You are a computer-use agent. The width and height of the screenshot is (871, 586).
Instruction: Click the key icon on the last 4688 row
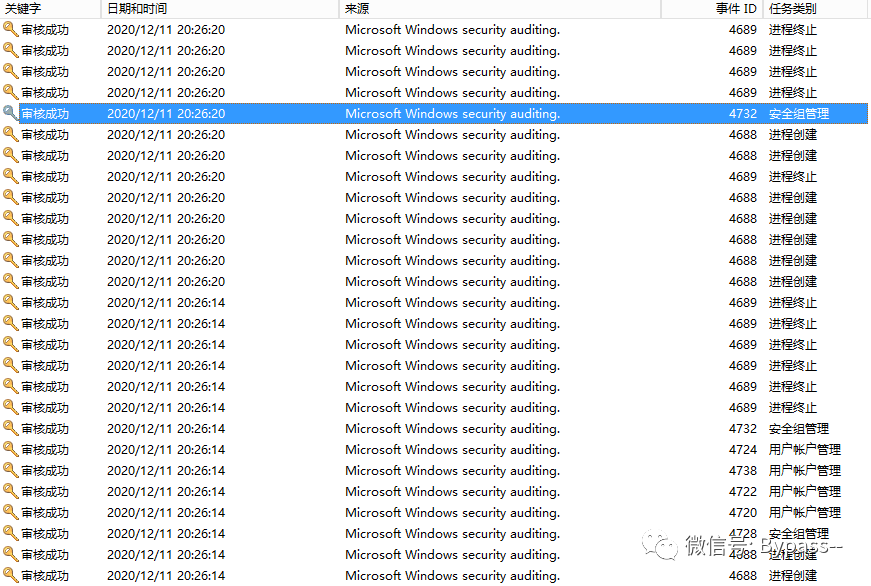pyautogui.click(x=8, y=575)
